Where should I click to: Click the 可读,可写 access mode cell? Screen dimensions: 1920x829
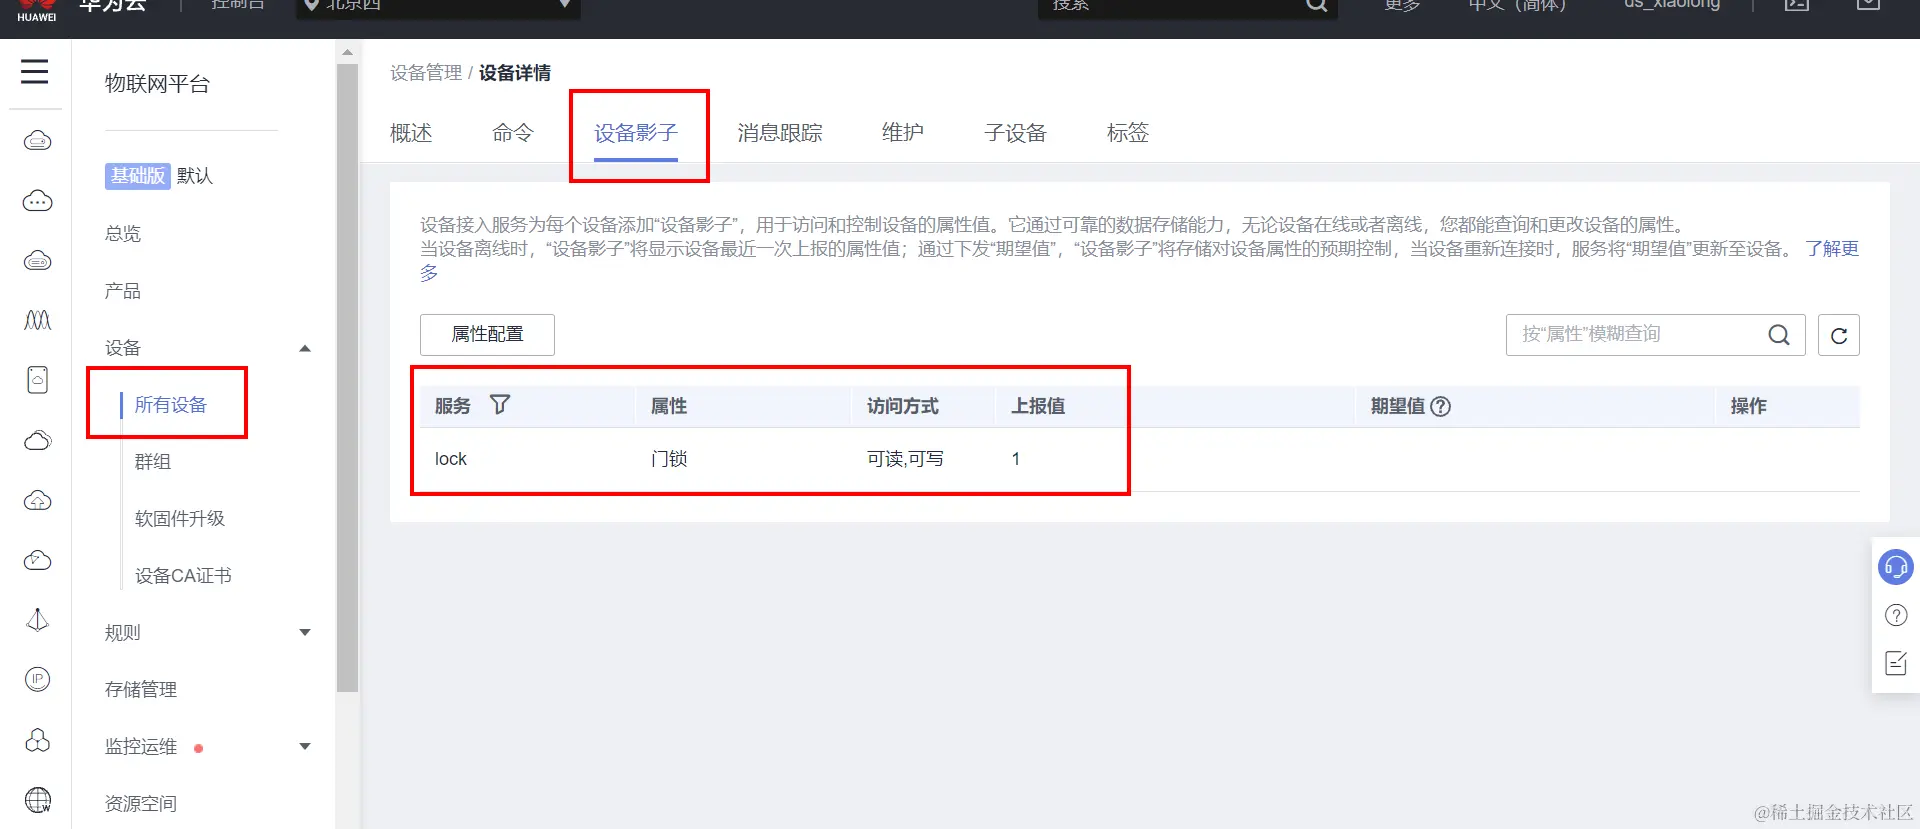pyautogui.click(x=905, y=459)
